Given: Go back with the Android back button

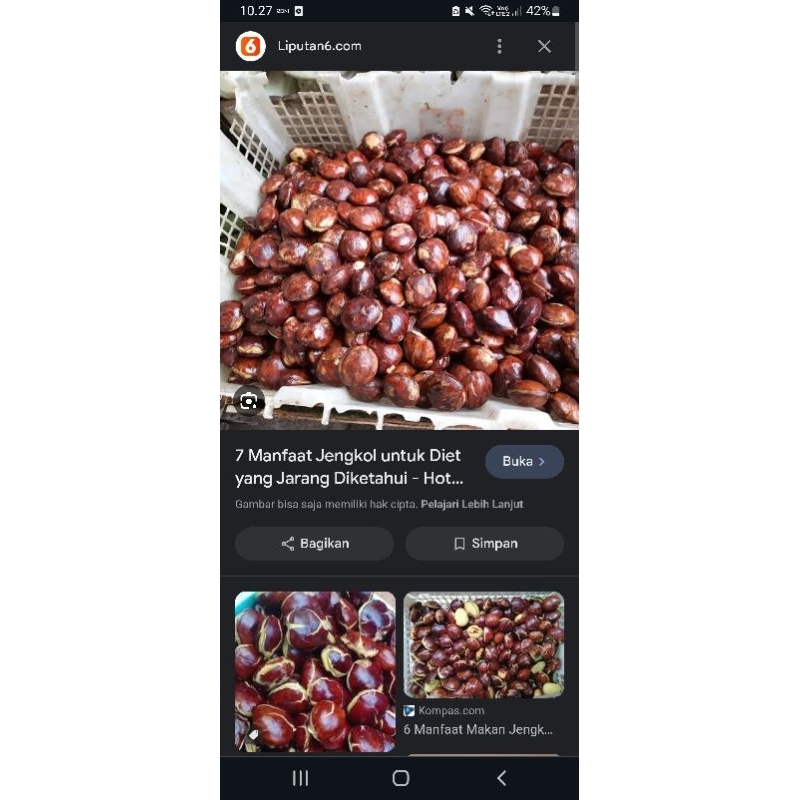Looking at the screenshot, I should point(501,778).
